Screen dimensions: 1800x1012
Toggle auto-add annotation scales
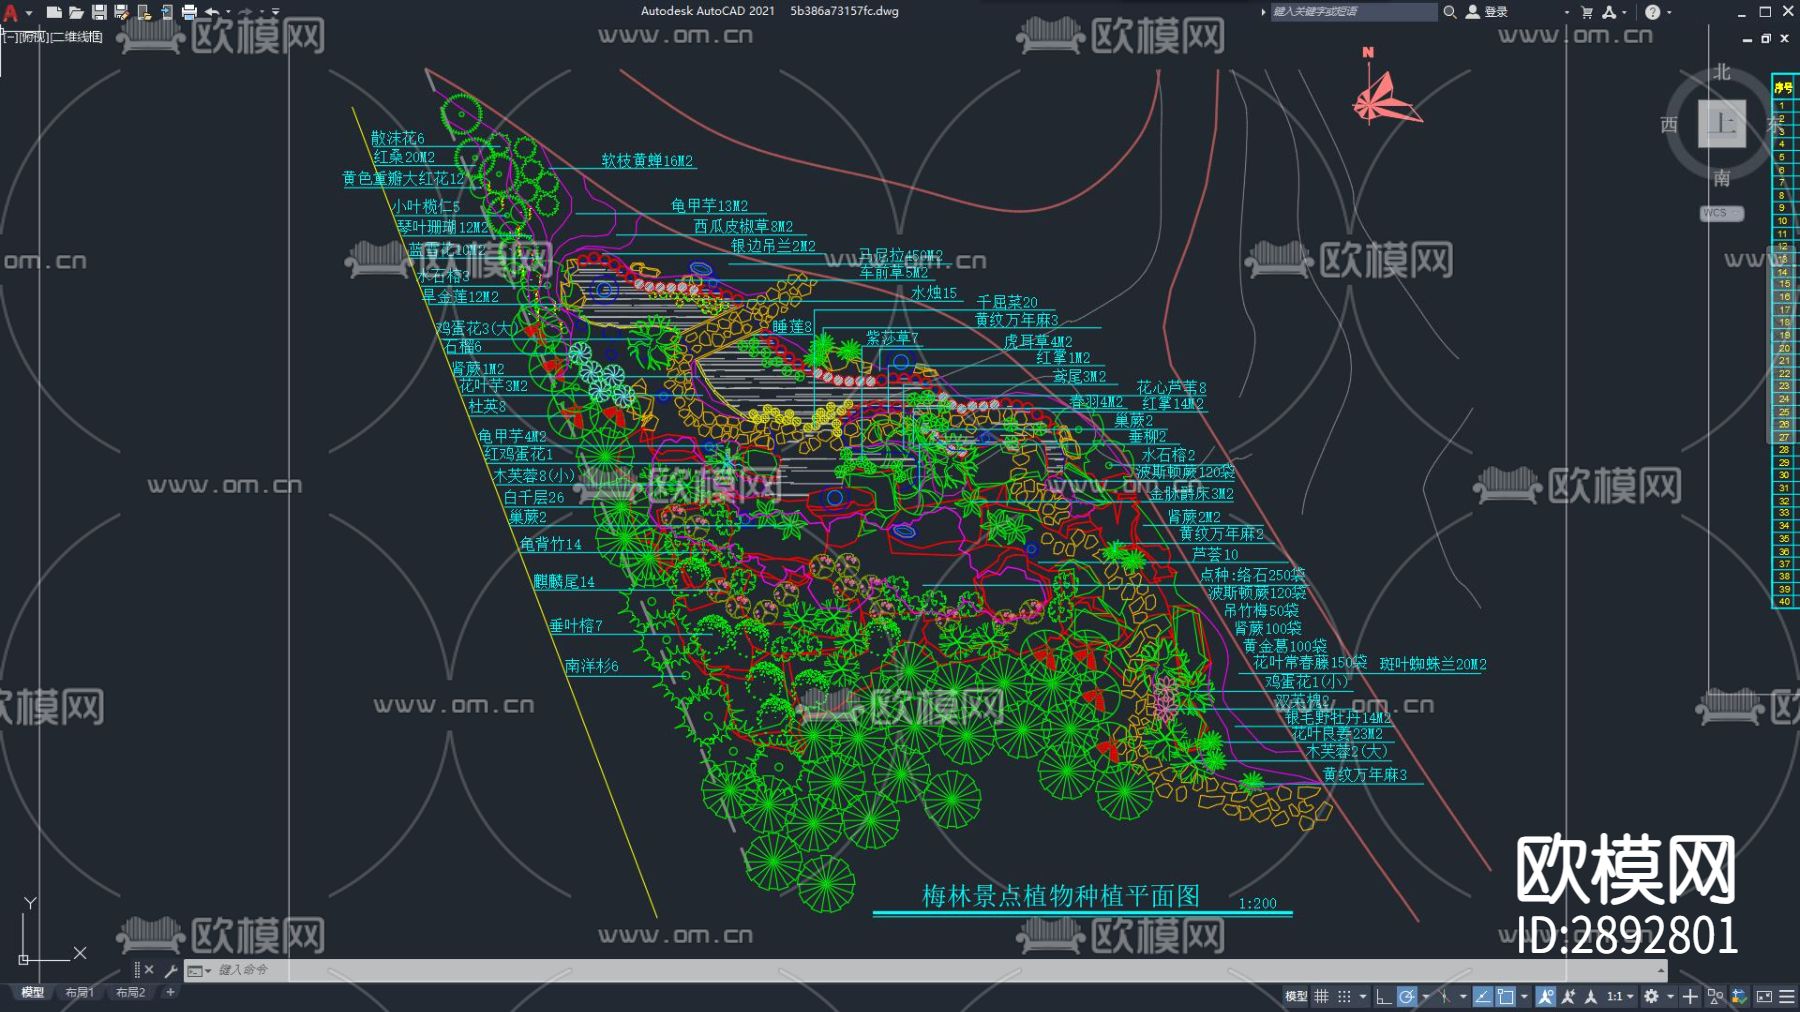(x=1568, y=996)
